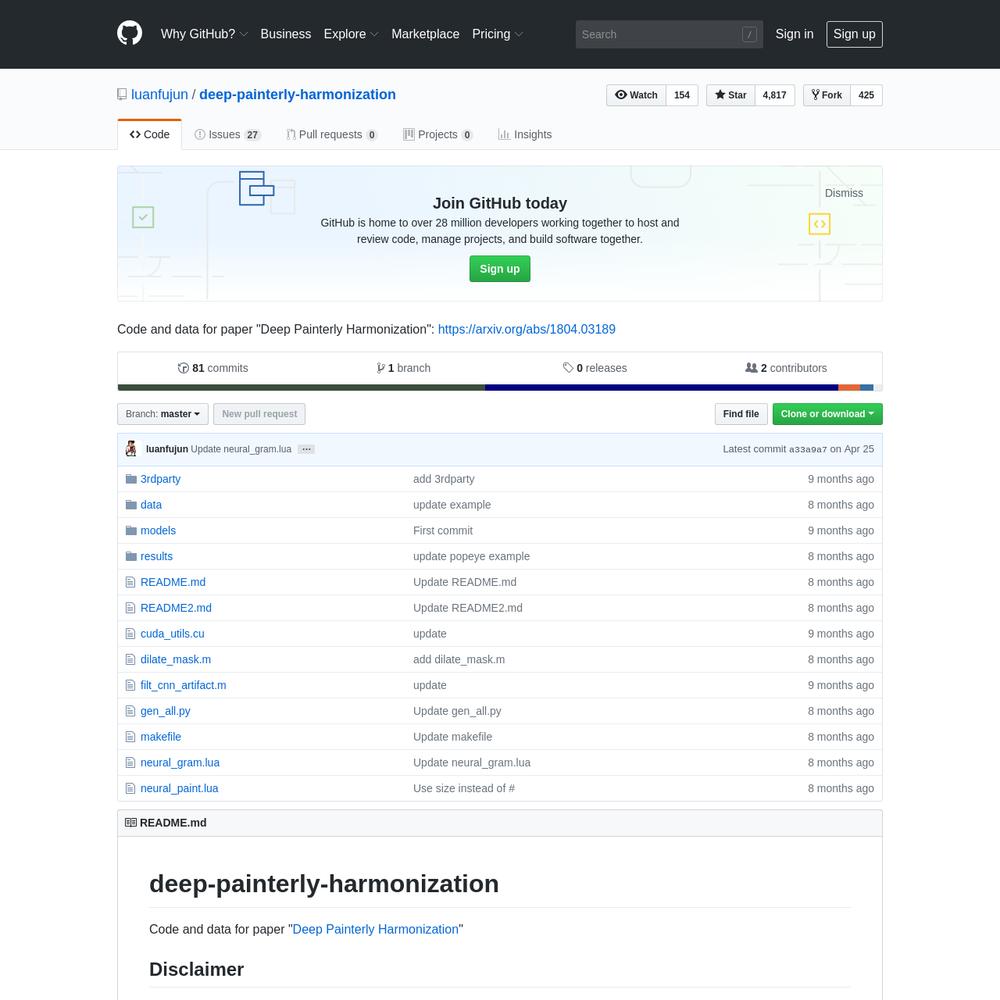Expand commit message ellipsis button
This screenshot has width=1000, height=1000.
tap(306, 450)
